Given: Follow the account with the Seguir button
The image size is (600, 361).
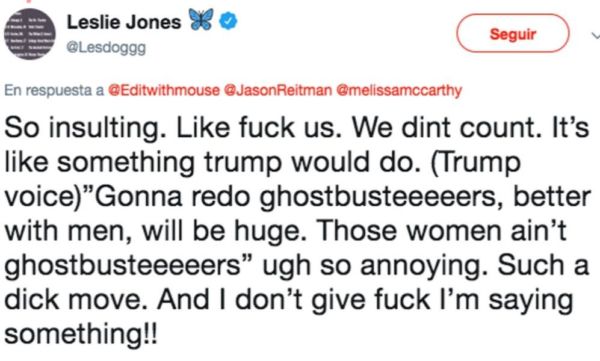Looking at the screenshot, I should [513, 33].
